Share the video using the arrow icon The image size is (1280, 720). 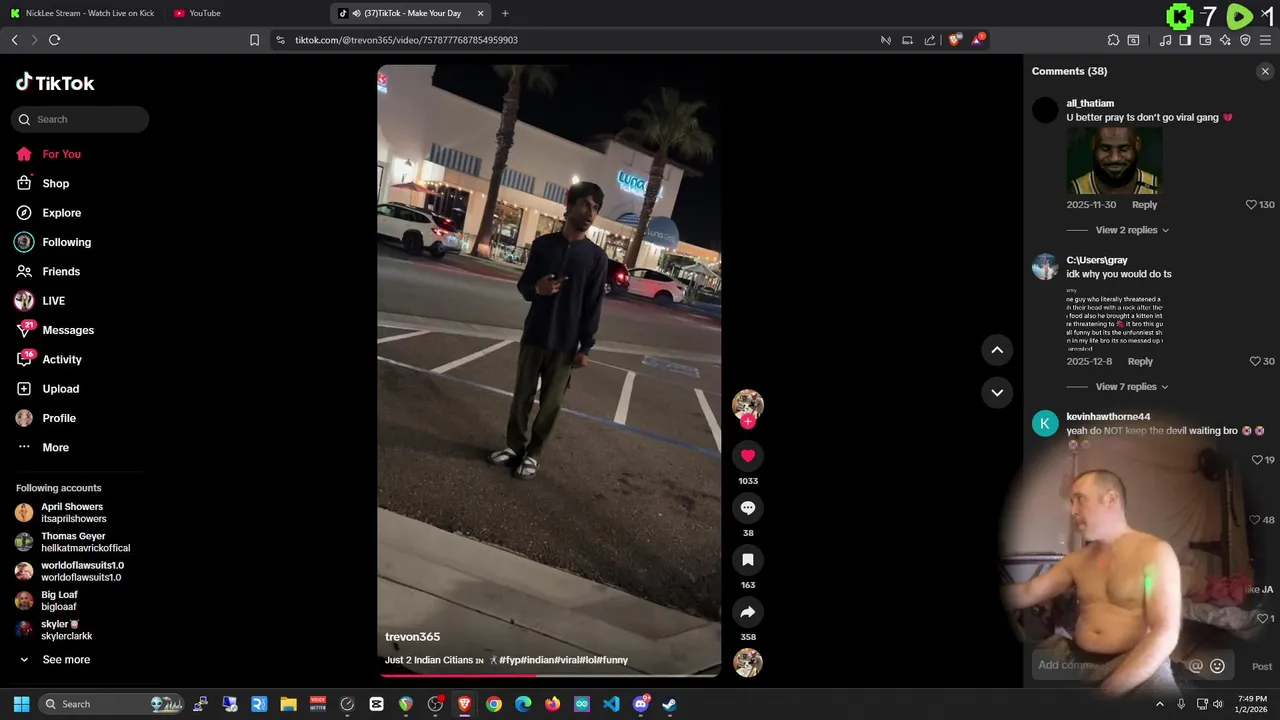pyautogui.click(x=747, y=612)
